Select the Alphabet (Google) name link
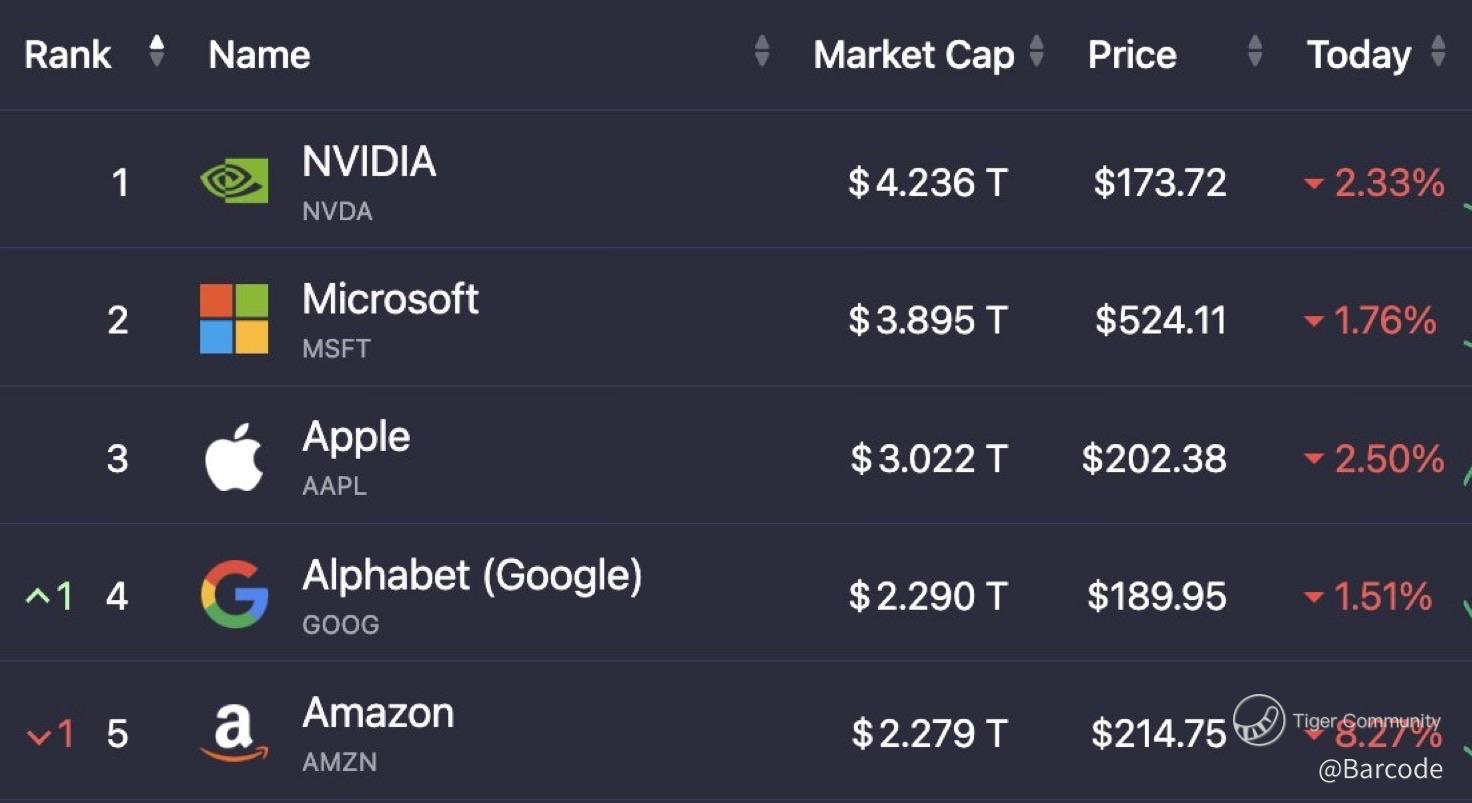This screenshot has height=803, width=1472. click(x=472, y=575)
